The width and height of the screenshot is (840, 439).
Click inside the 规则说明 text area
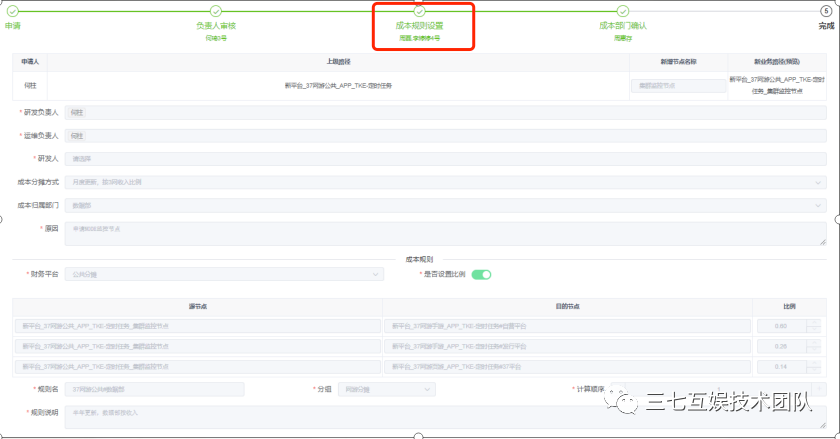446,417
